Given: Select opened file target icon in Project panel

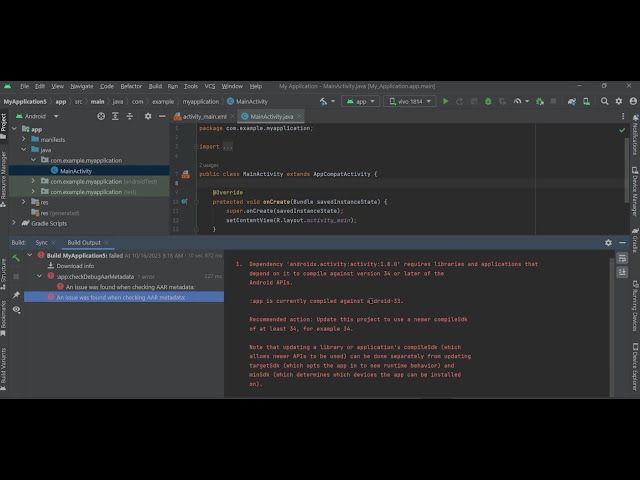Looking at the screenshot, I should click(101, 116).
